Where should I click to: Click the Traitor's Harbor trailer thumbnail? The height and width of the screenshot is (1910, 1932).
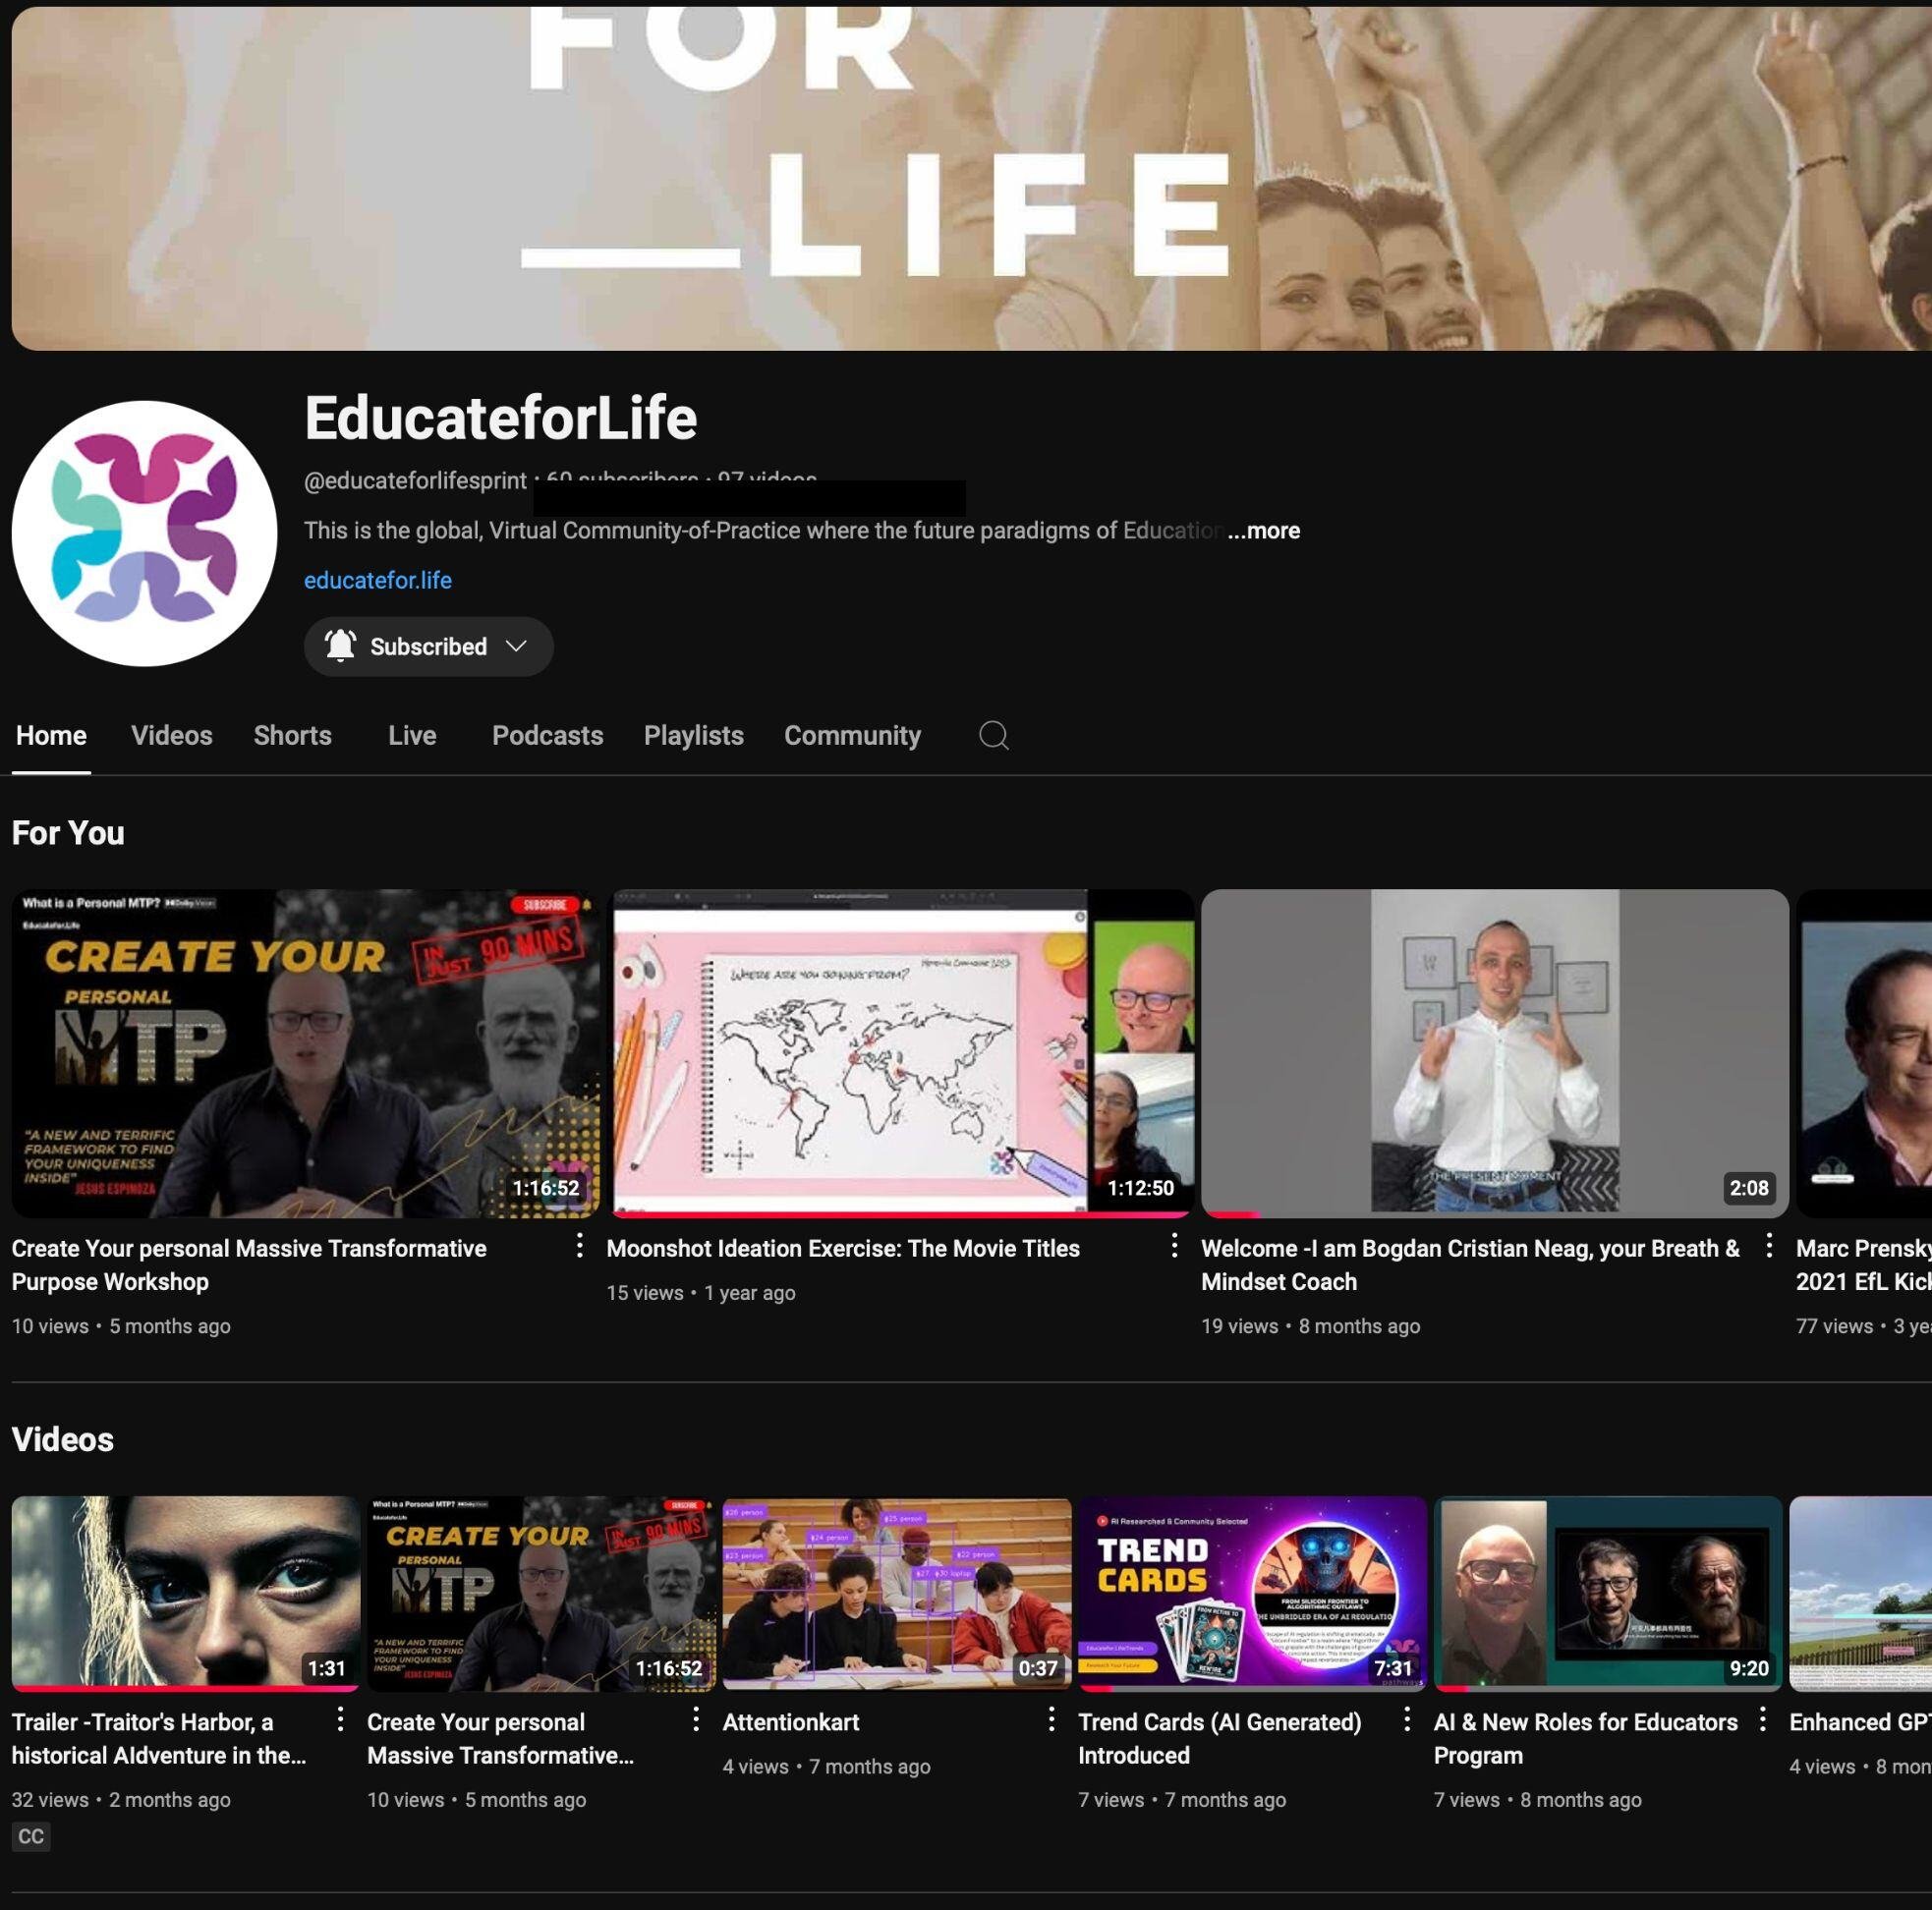(186, 1594)
